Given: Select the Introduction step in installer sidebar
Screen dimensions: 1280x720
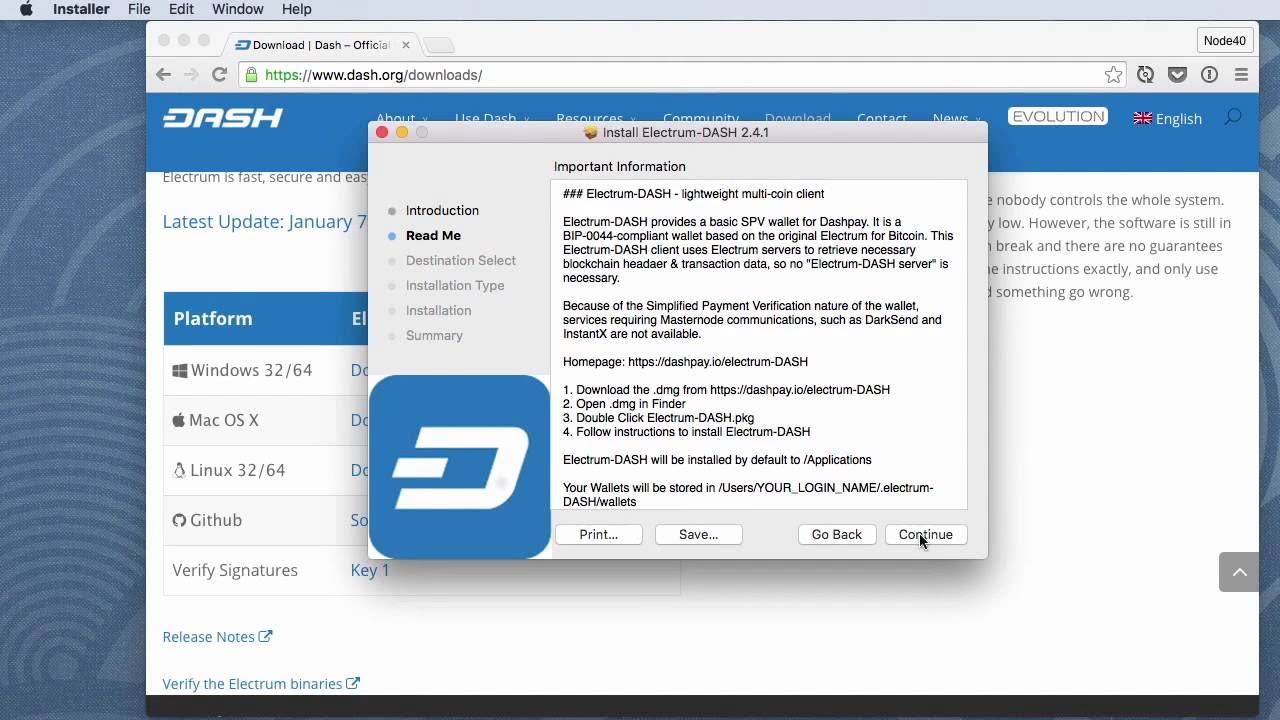Looking at the screenshot, I should (442, 210).
